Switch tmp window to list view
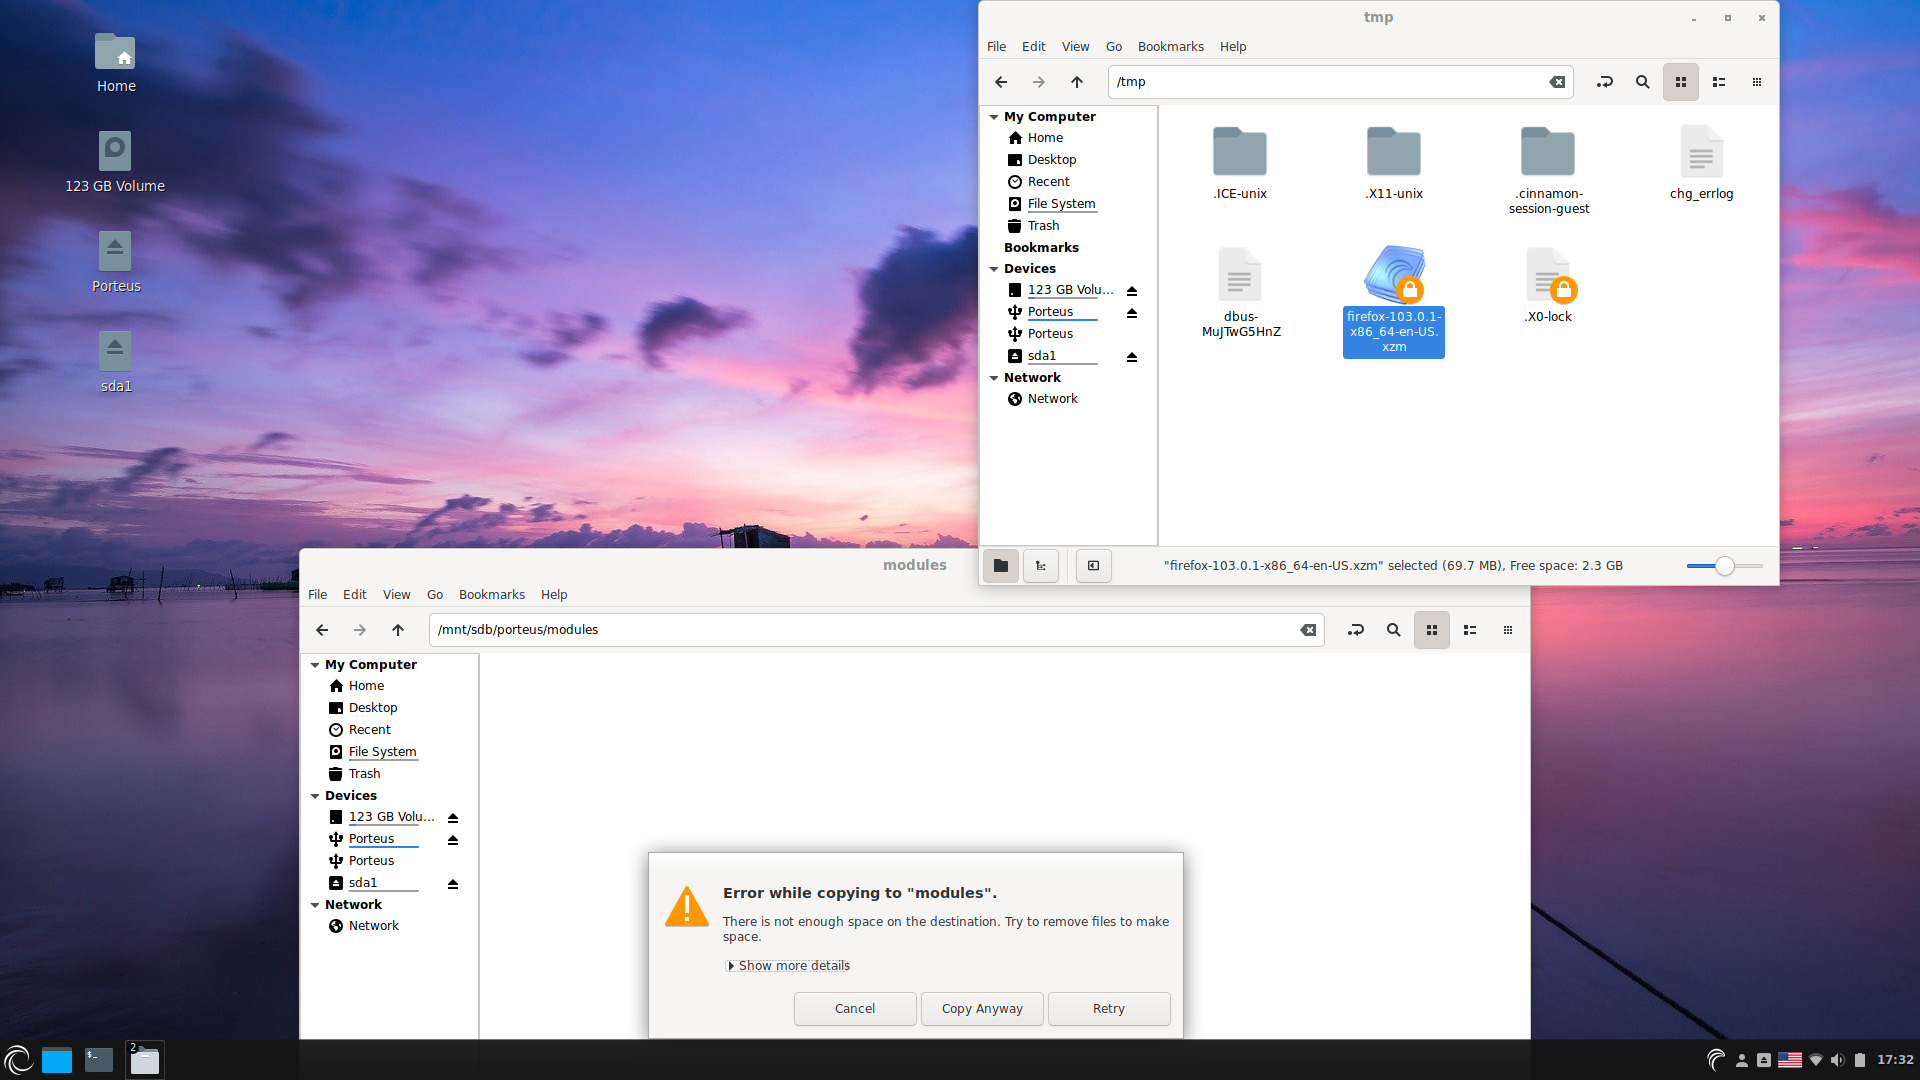This screenshot has height=1080, width=1920. (x=1719, y=82)
